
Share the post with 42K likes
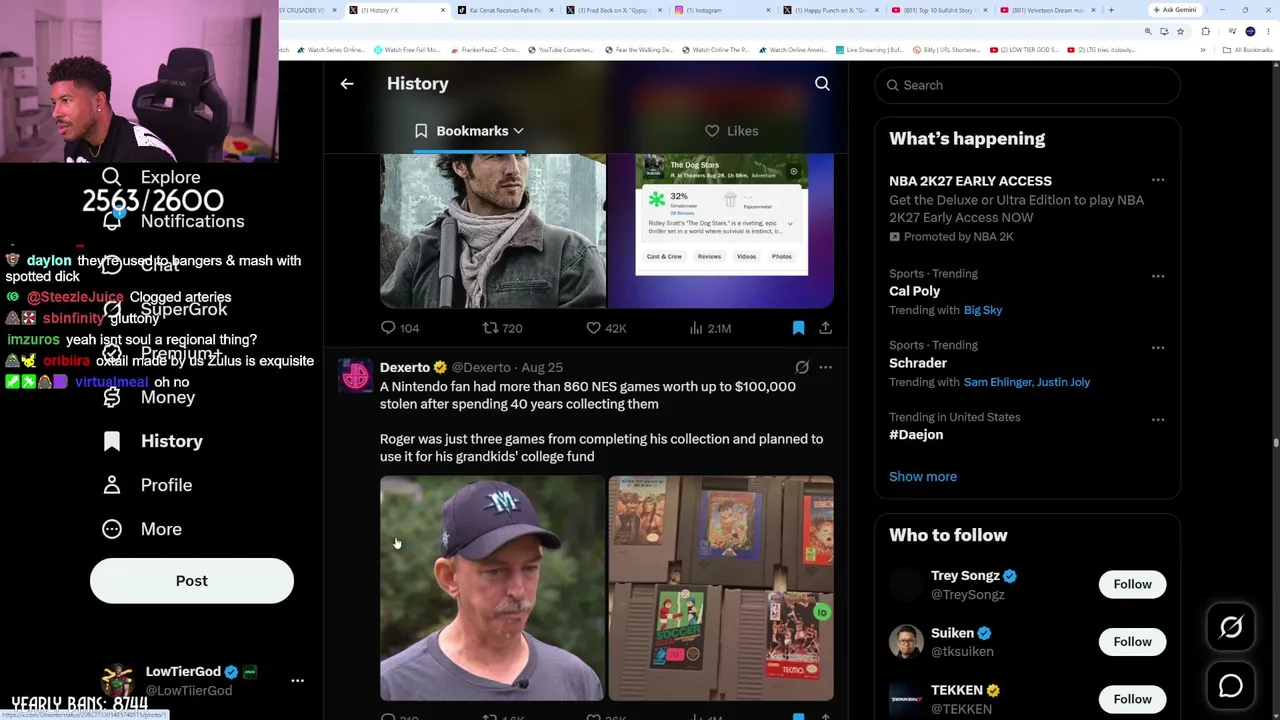(825, 328)
